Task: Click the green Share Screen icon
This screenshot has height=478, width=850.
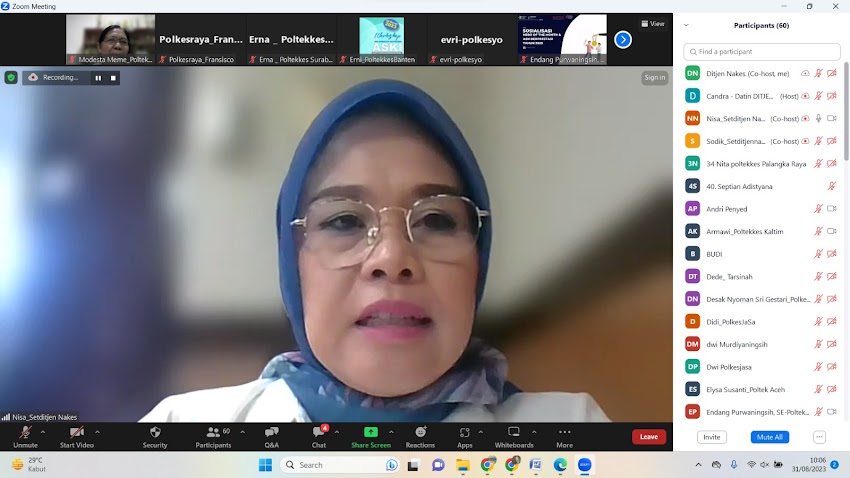Action: [371, 432]
